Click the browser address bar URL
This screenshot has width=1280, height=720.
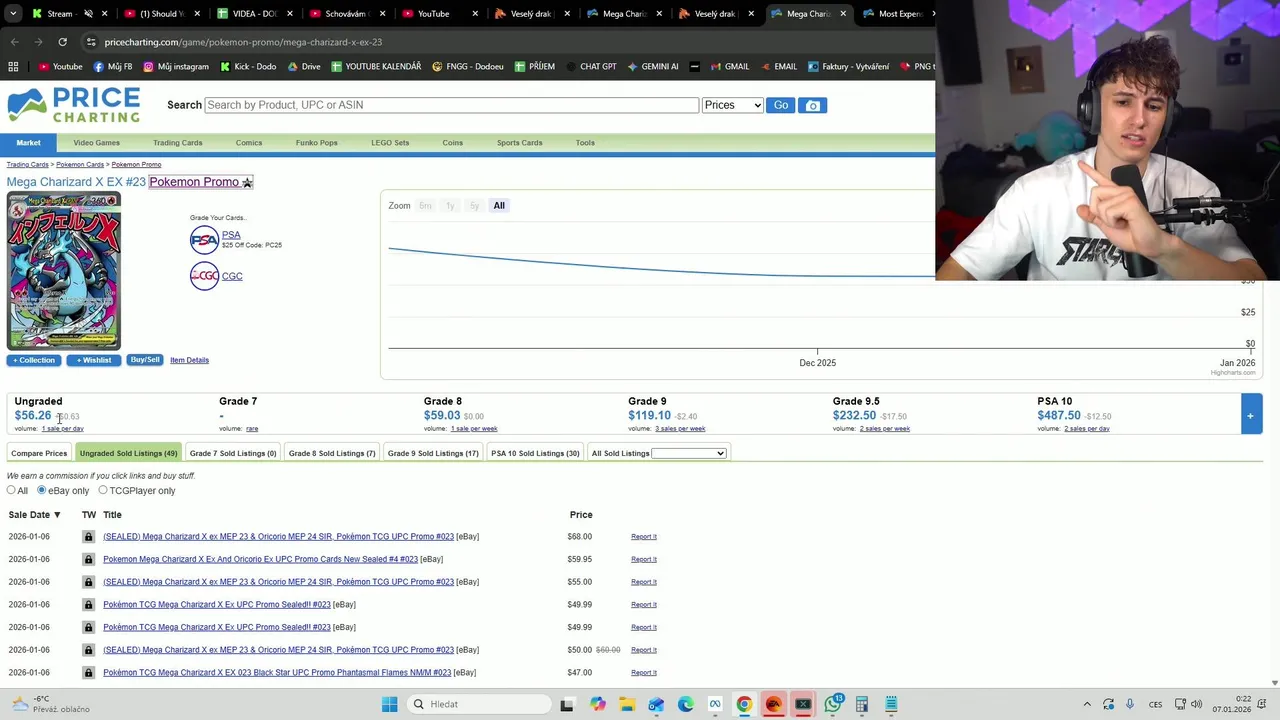pyautogui.click(x=243, y=42)
